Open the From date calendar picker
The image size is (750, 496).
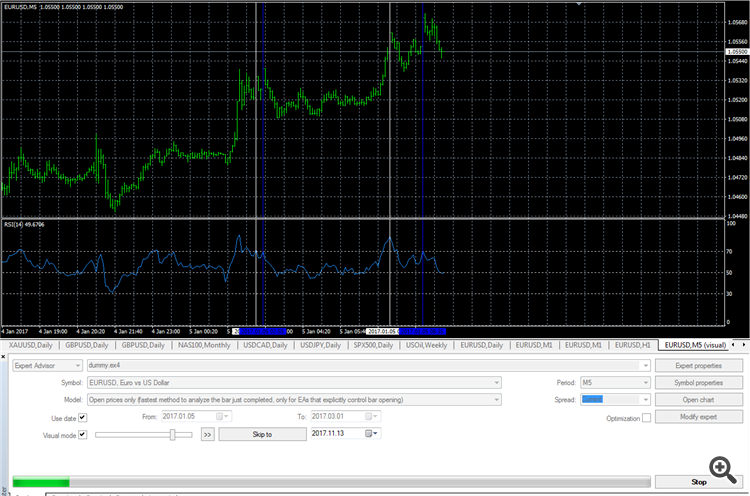click(x=222, y=416)
